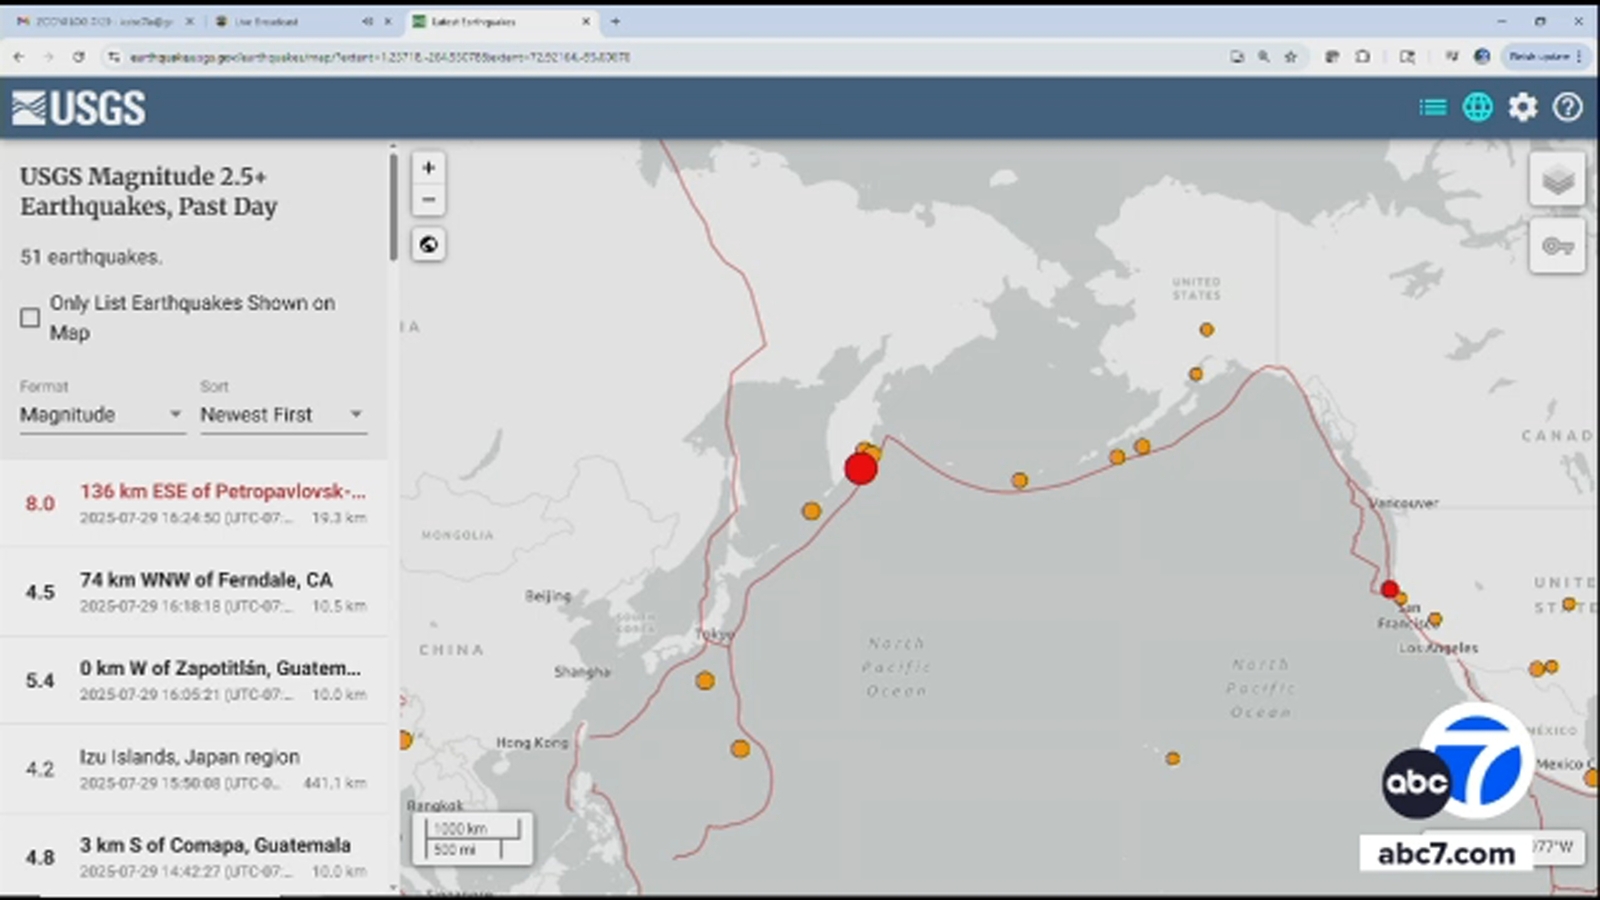
Task: Zoom out using the minus control
Action: coord(428,200)
